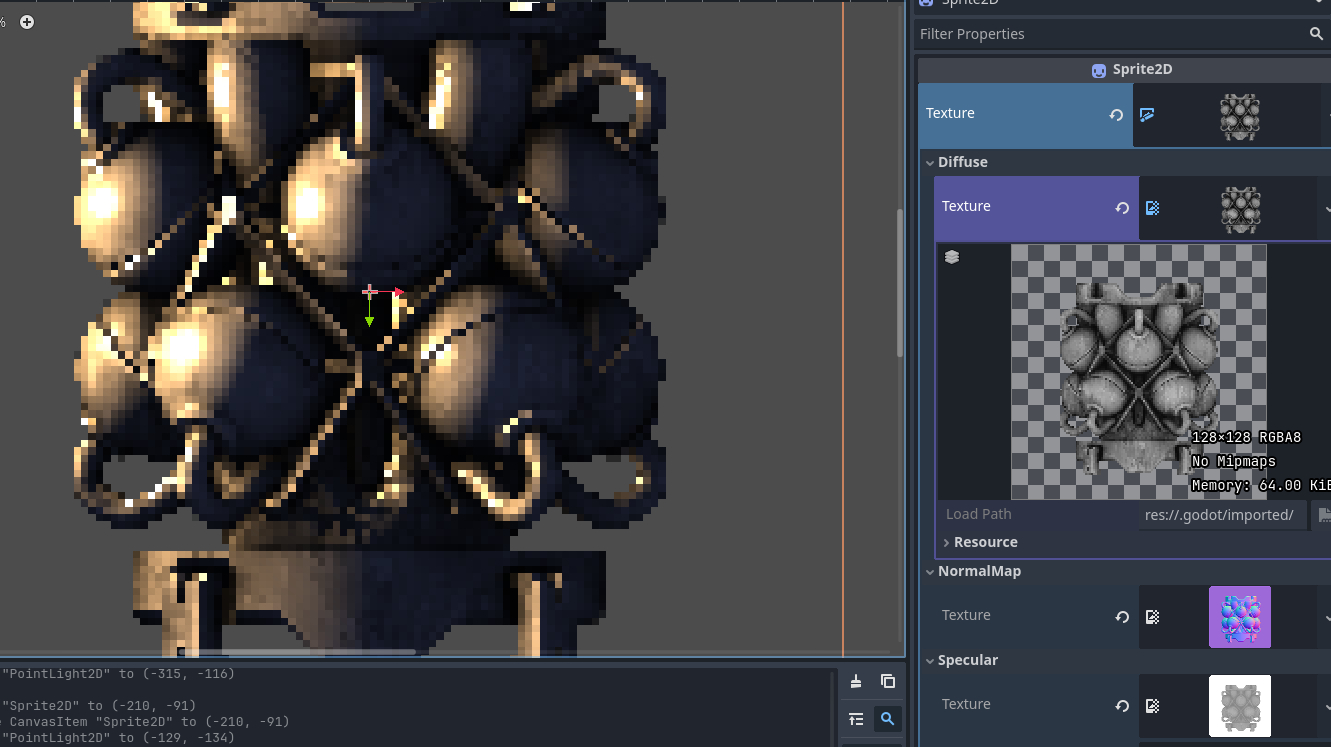The height and width of the screenshot is (747, 1331).
Task: Click the zoom in plus button in viewport
Action: [x=27, y=22]
